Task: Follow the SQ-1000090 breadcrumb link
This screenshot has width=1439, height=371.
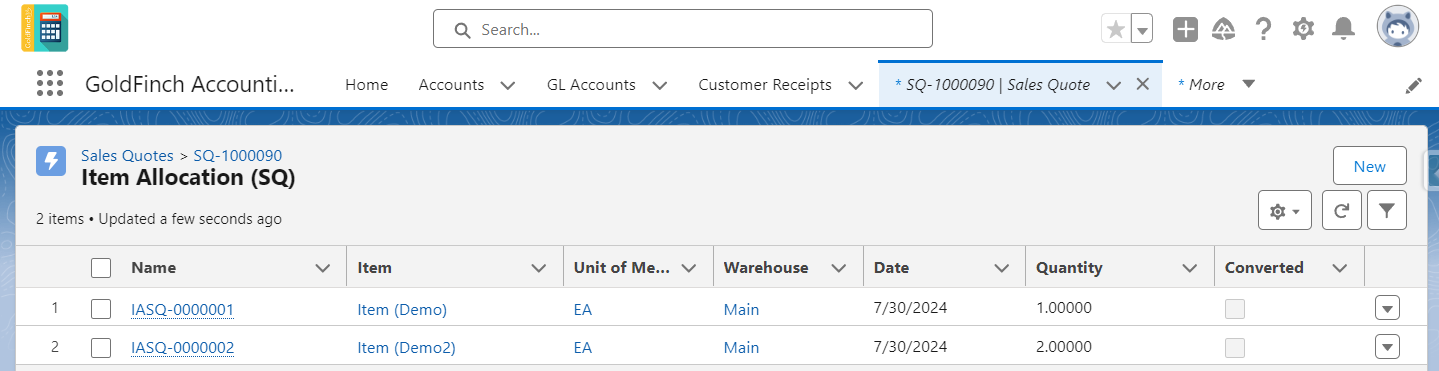Action: pyautogui.click(x=238, y=156)
